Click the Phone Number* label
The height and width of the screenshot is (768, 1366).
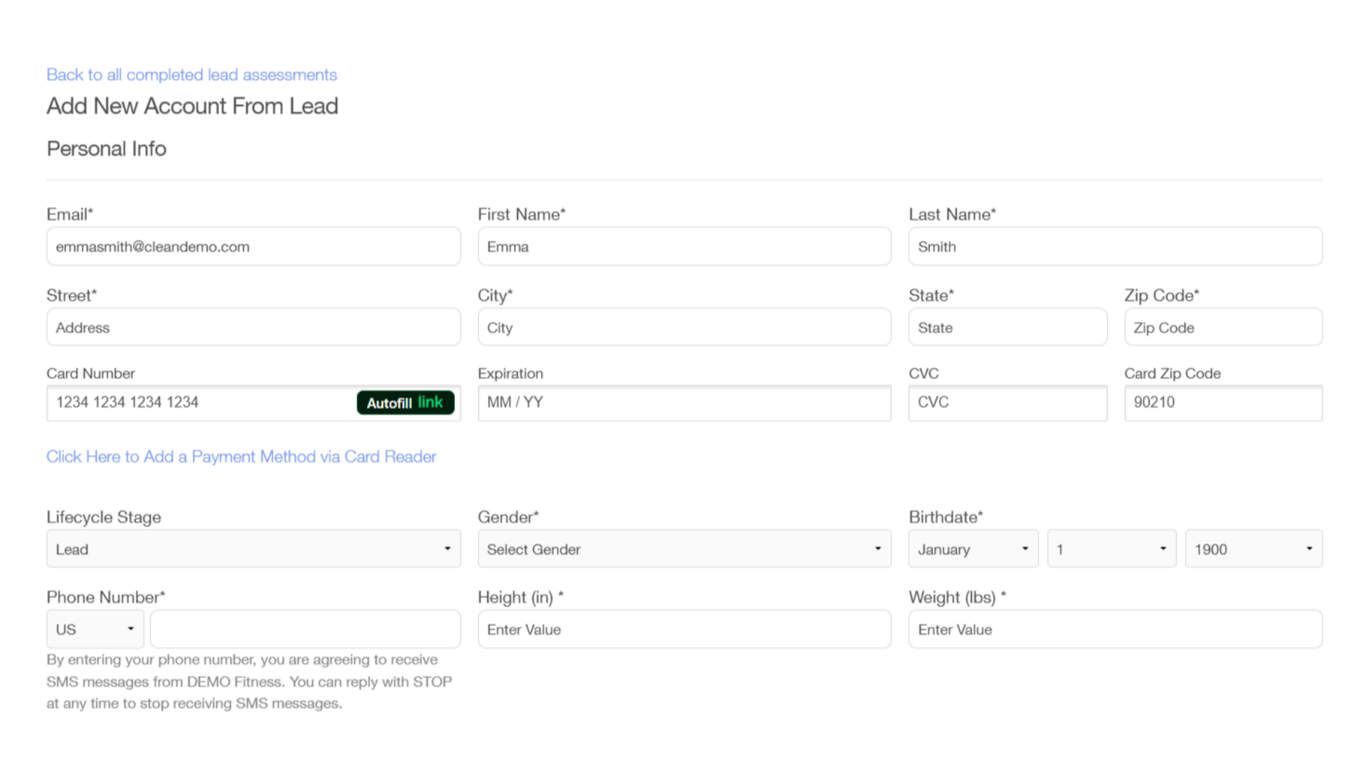(106, 597)
